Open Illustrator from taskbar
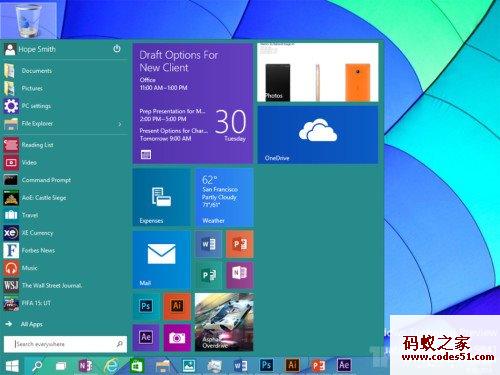The width and height of the screenshot is (500, 375). (x=292, y=365)
